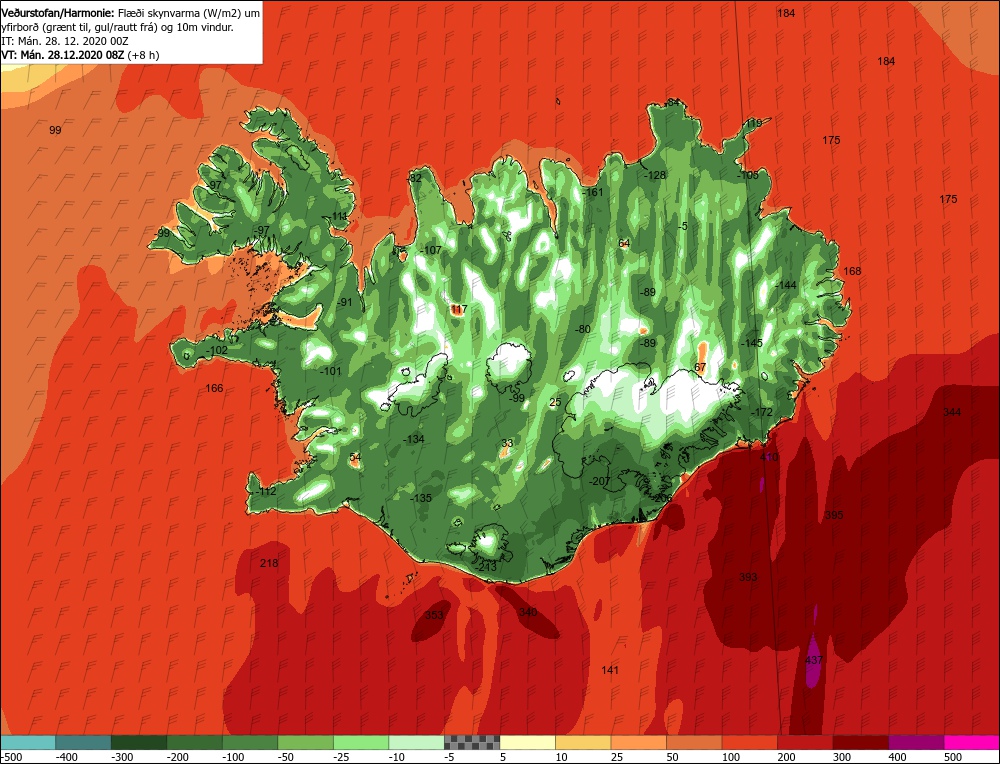The image size is (1000, 764).
Task: Pick the orange swatch between 25 and 50
Action: click(638, 742)
